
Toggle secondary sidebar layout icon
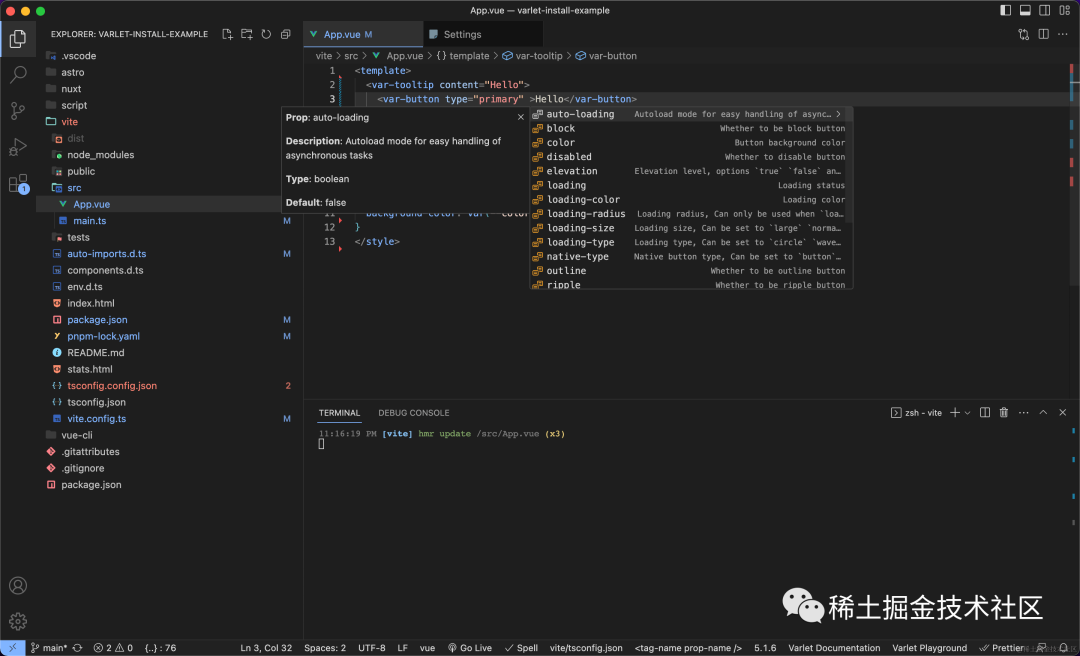coord(1045,10)
